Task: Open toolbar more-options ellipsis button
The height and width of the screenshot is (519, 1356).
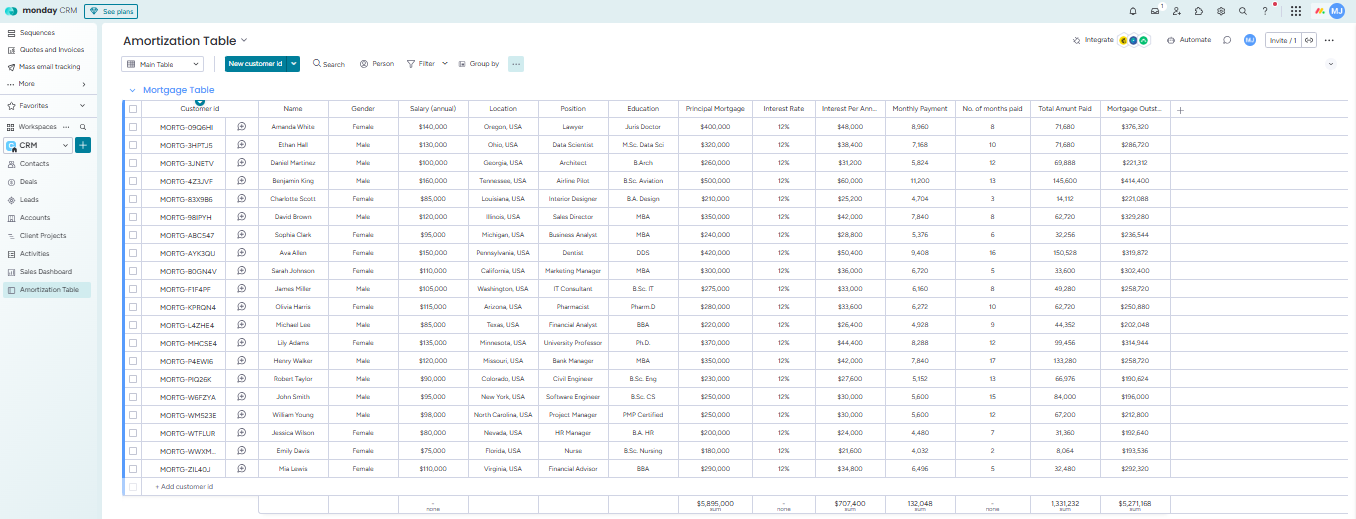Action: (516, 64)
